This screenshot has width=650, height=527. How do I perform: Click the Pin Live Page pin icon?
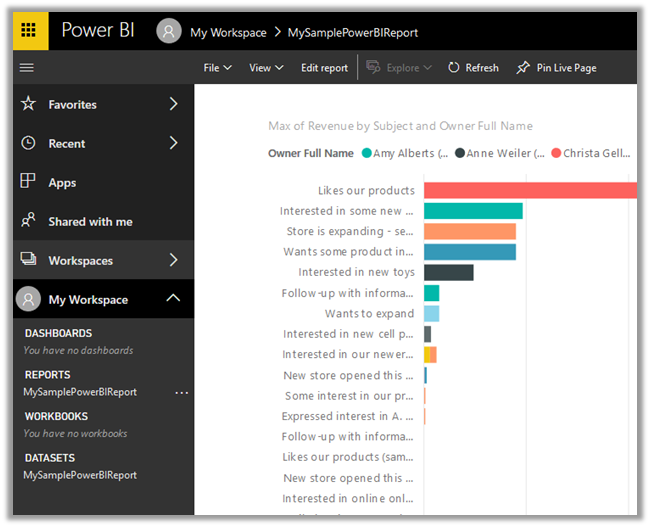coord(523,68)
